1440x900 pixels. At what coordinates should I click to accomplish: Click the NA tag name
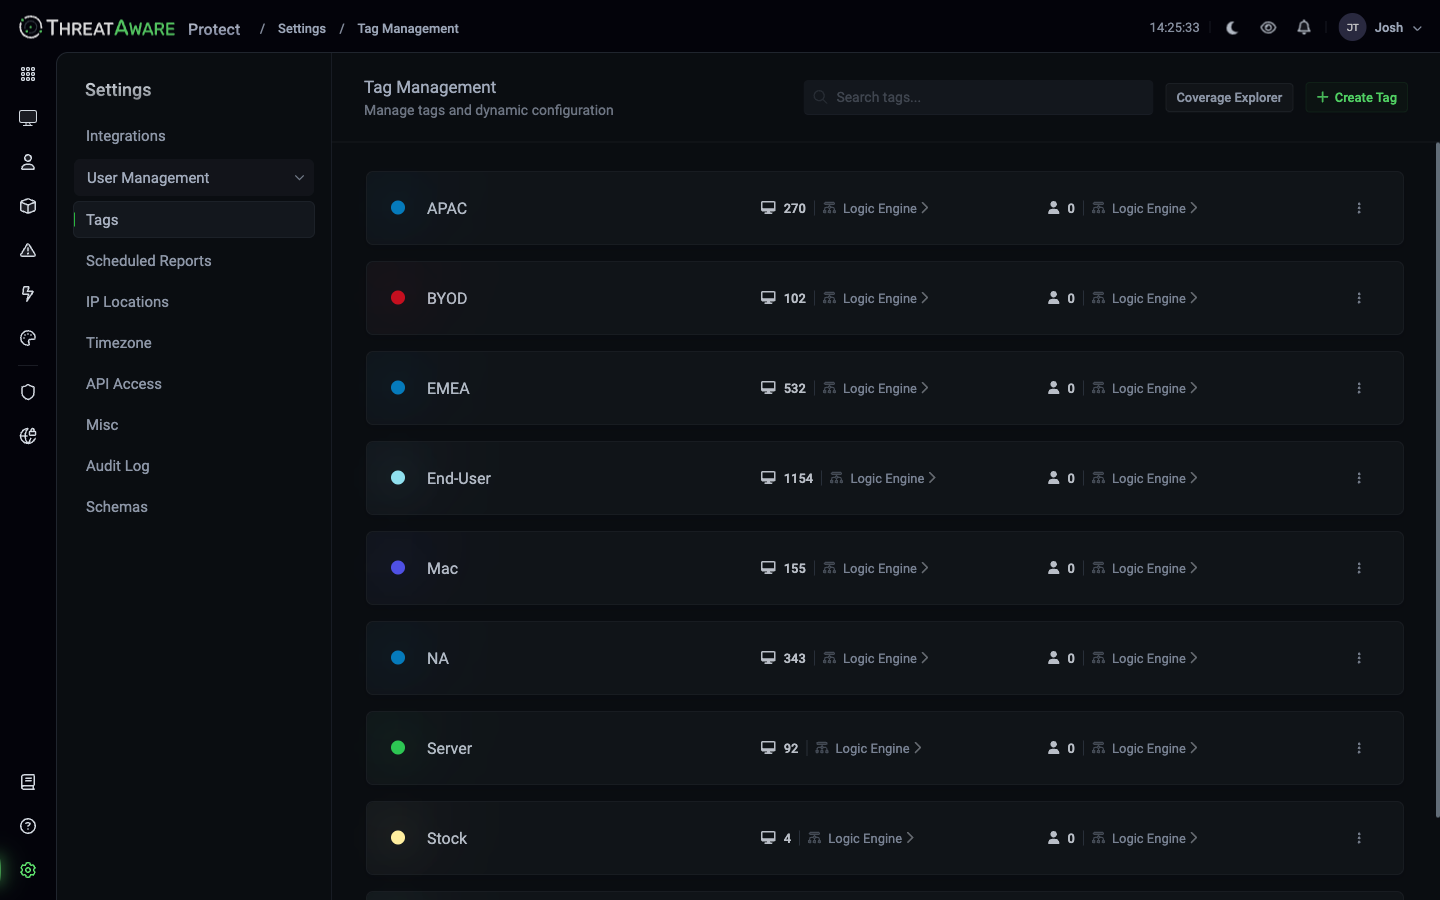[x=438, y=658]
